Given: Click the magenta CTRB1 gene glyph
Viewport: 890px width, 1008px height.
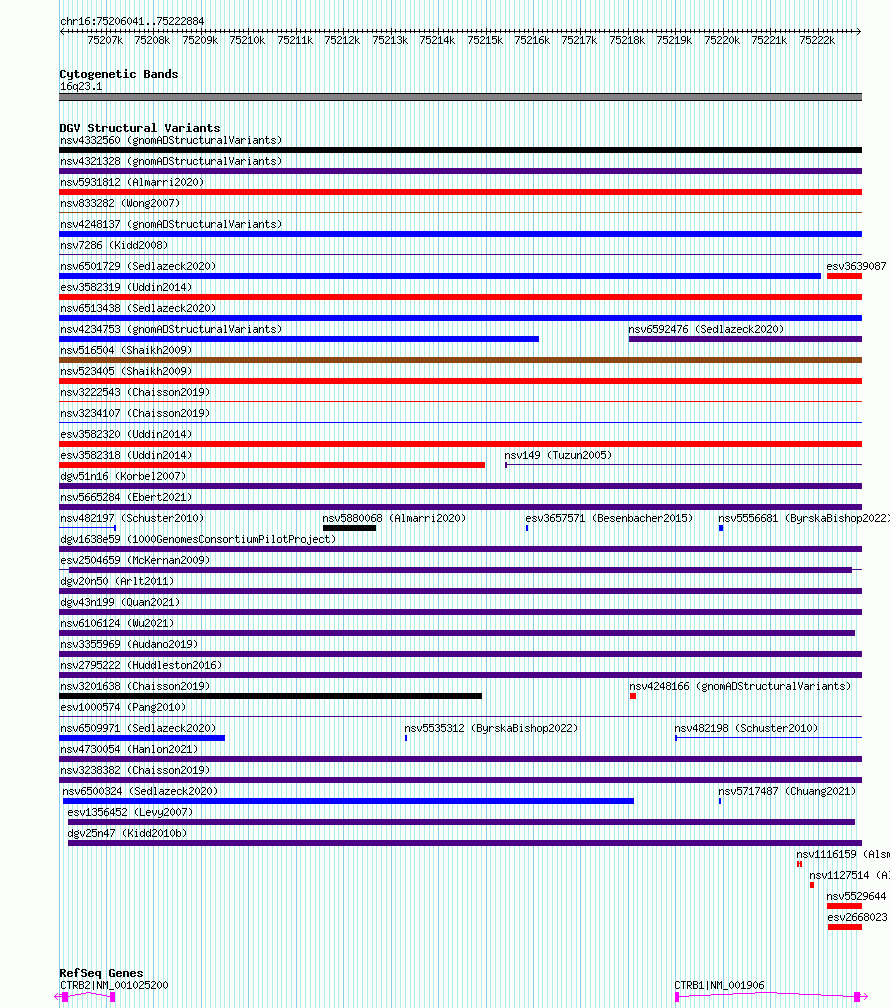Looking at the screenshot, I should point(771,996).
